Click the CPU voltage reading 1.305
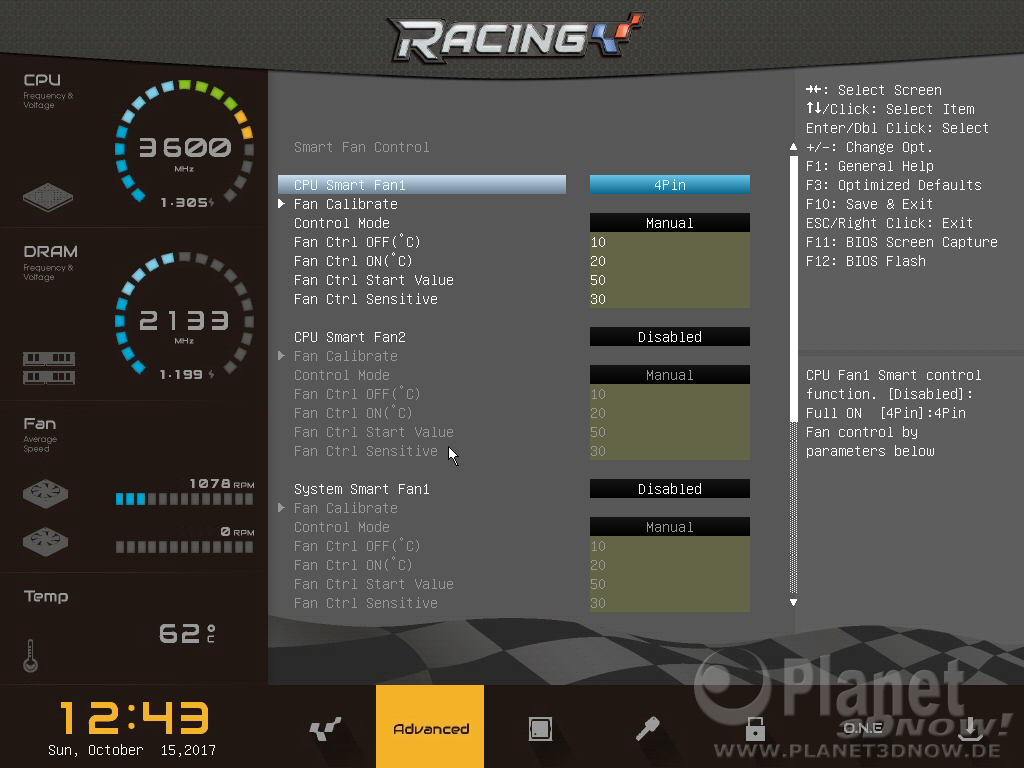The image size is (1024, 768). [x=187, y=202]
